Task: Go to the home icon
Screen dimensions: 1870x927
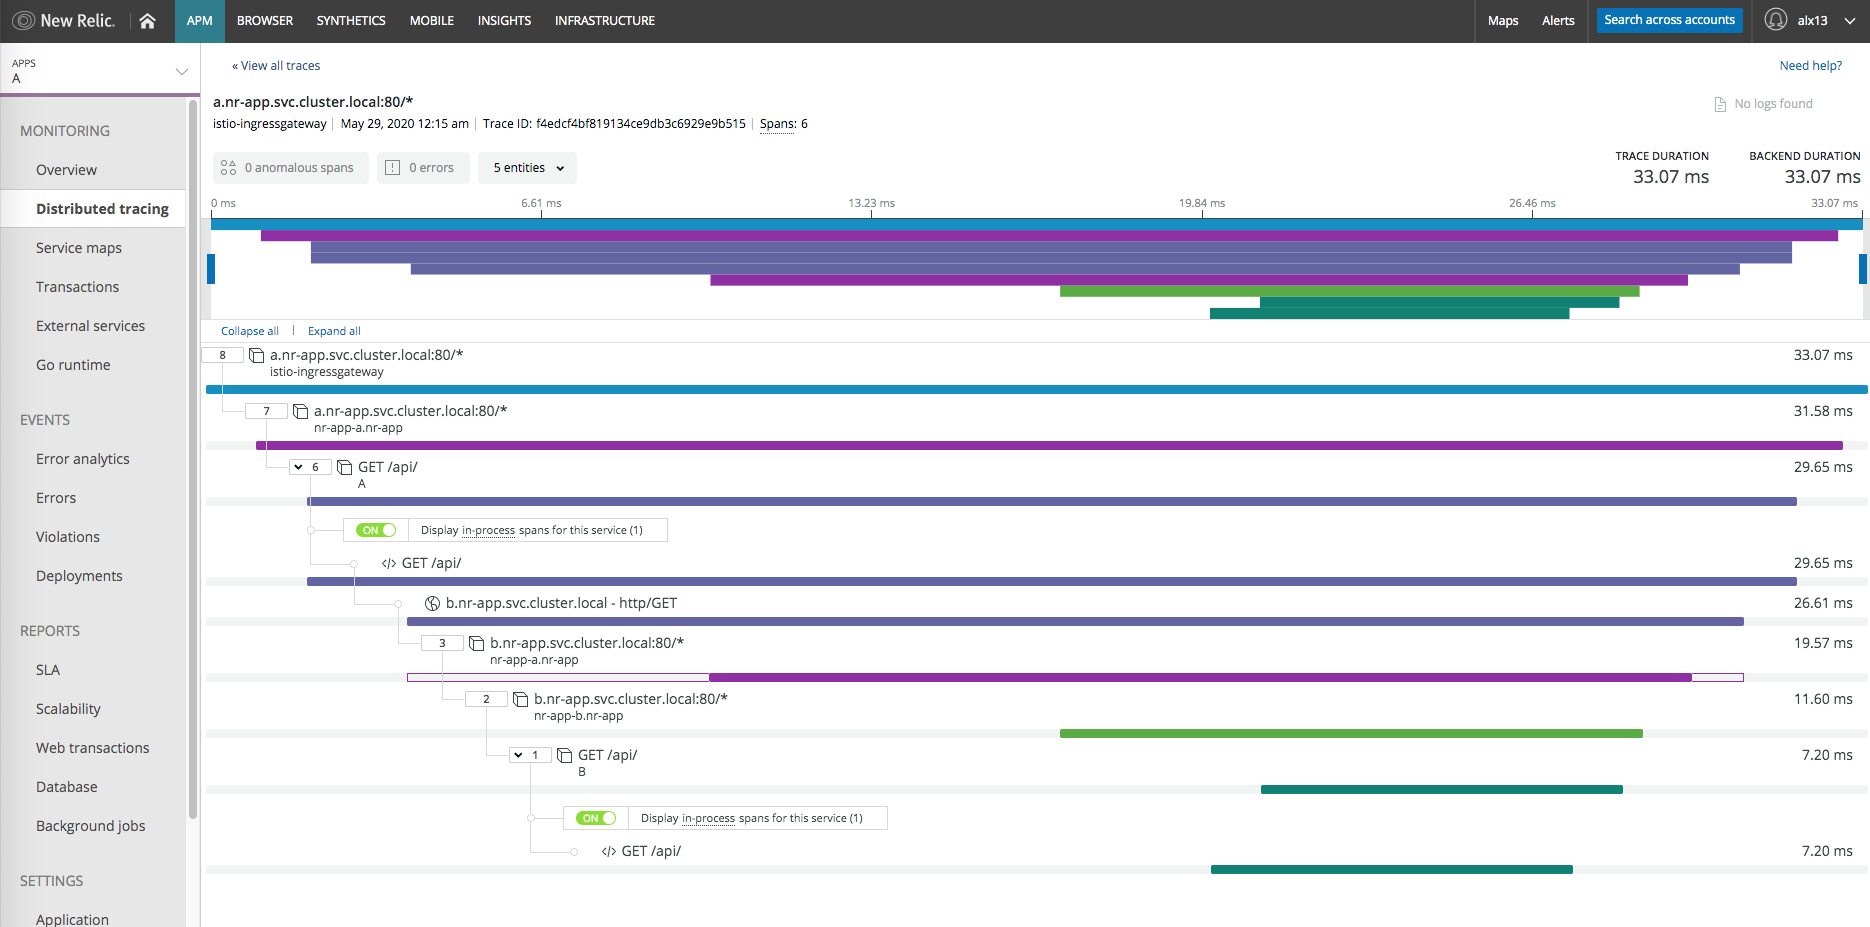Action: click(x=147, y=20)
